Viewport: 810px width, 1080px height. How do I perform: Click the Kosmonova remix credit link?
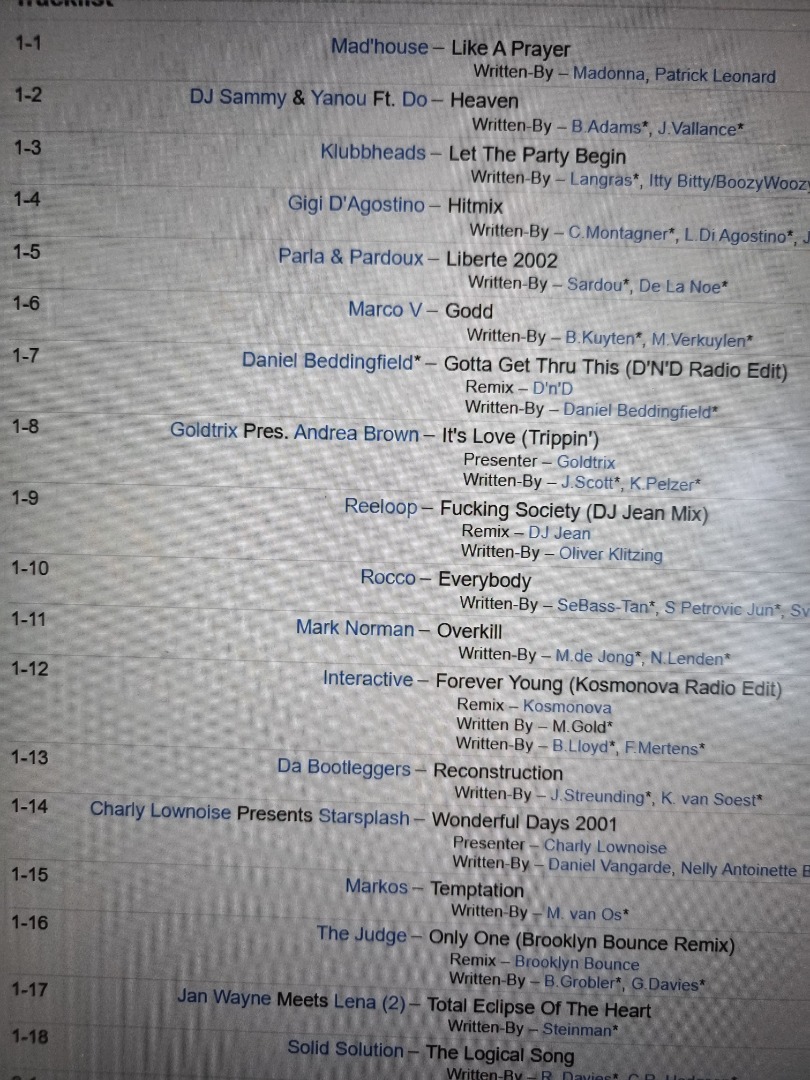click(567, 707)
